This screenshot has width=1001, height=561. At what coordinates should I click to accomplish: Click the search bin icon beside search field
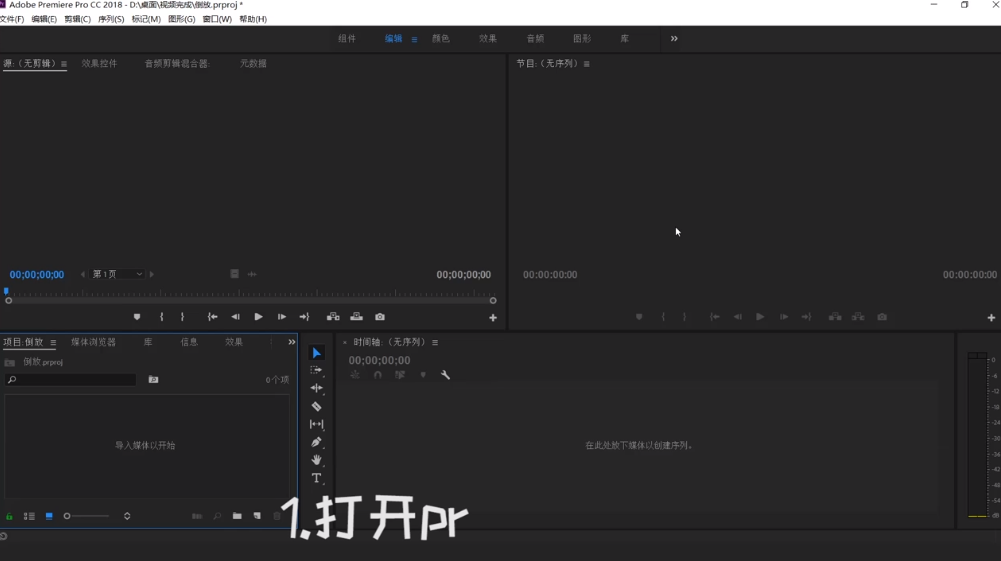(153, 380)
